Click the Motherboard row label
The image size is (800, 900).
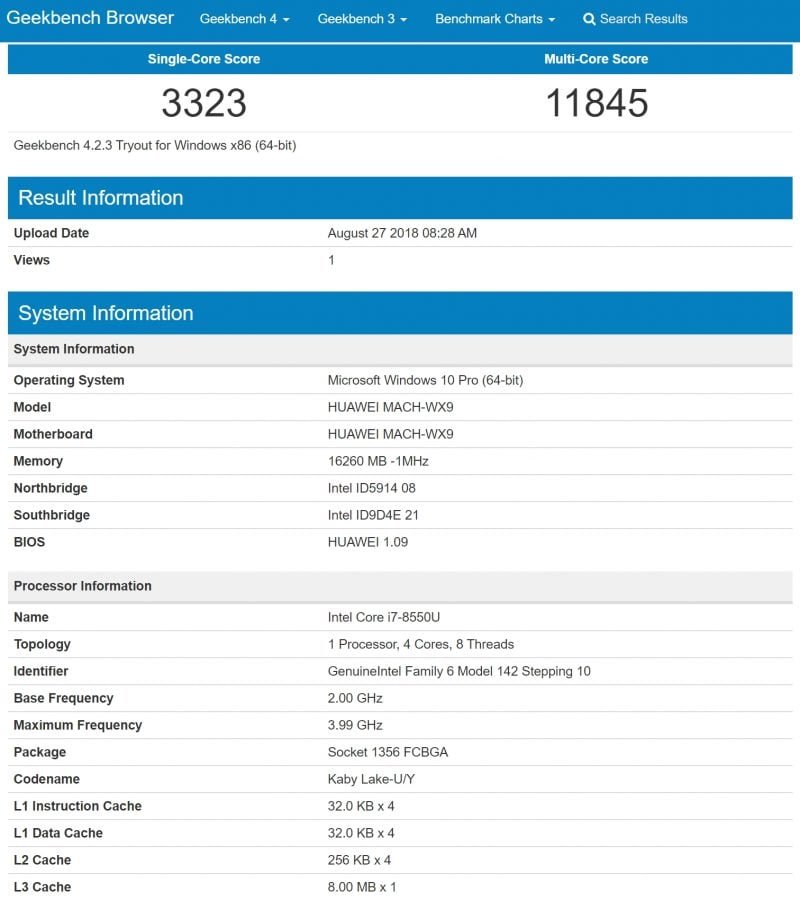(x=53, y=434)
